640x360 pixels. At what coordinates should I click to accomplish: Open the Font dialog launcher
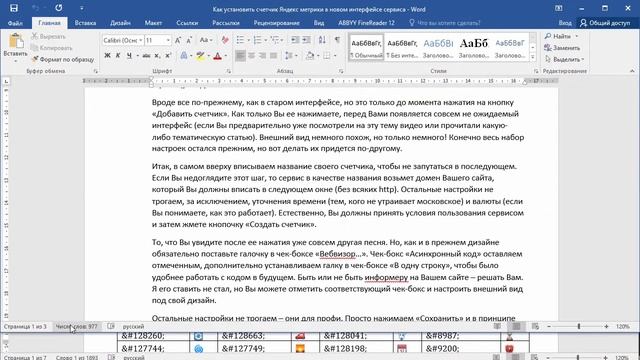[x=229, y=71]
